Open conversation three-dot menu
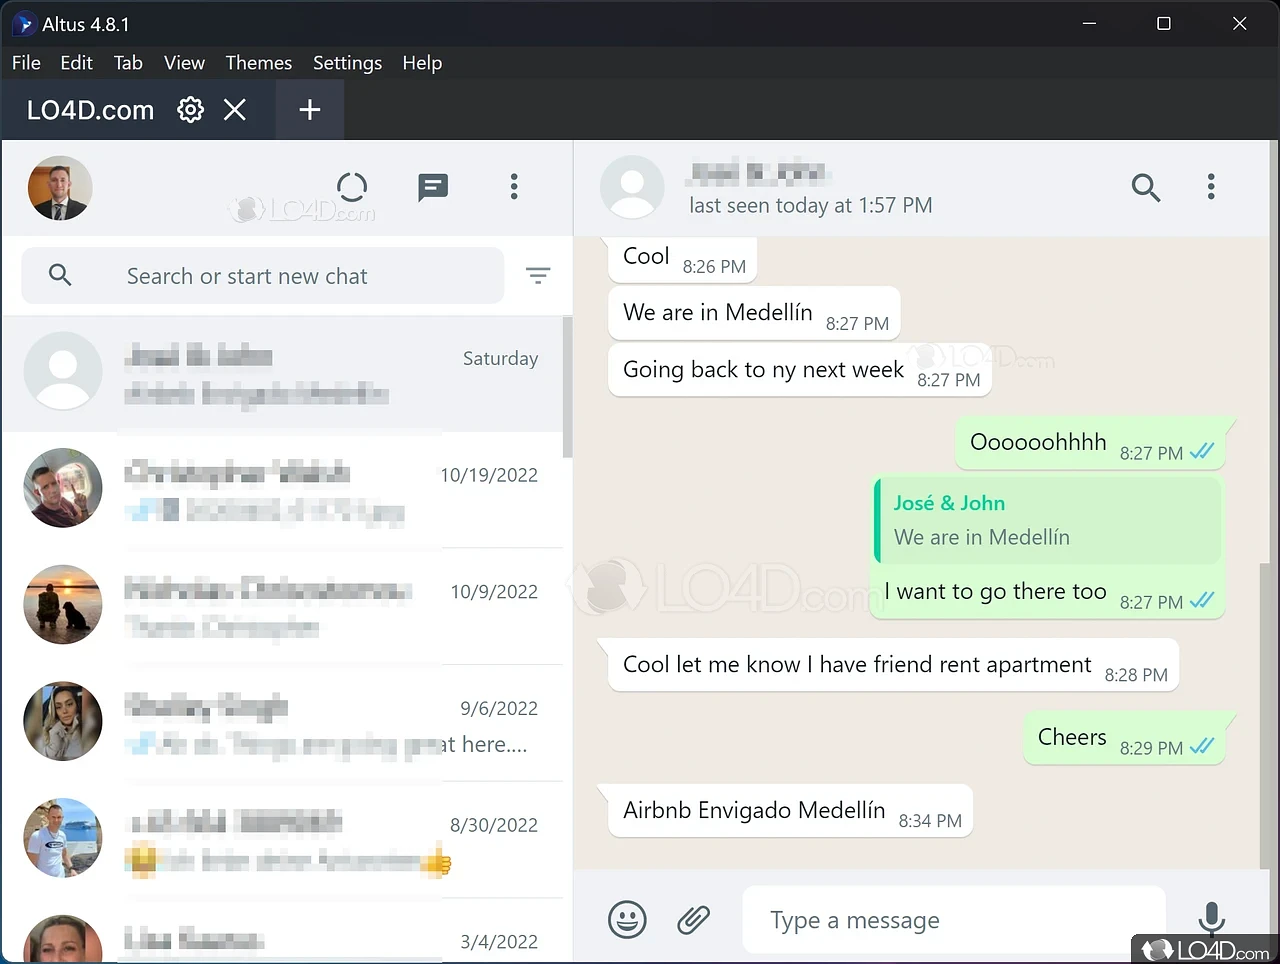Image resolution: width=1280 pixels, height=964 pixels. [1211, 187]
